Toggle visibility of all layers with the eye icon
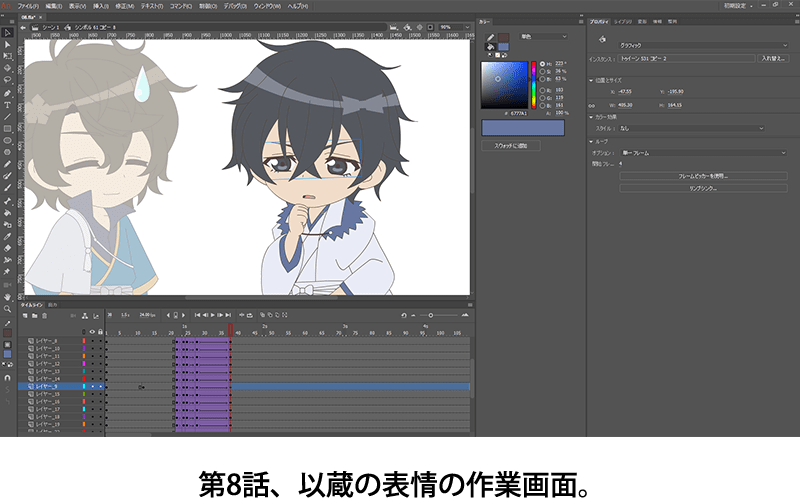Screen dimensions: 800x498 (92, 332)
